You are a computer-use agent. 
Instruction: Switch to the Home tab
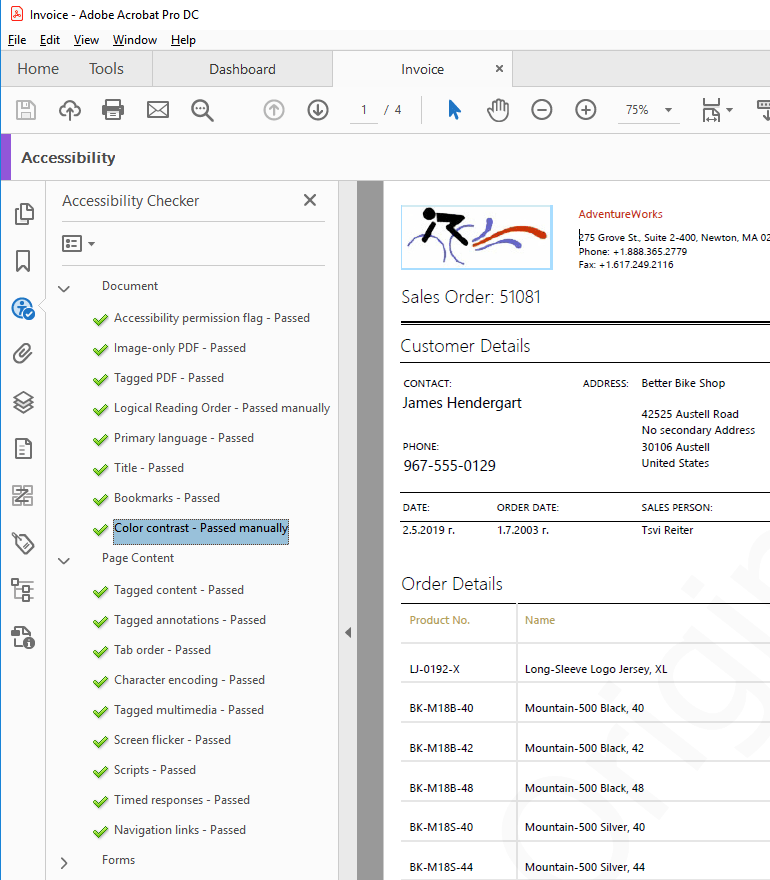(38, 68)
